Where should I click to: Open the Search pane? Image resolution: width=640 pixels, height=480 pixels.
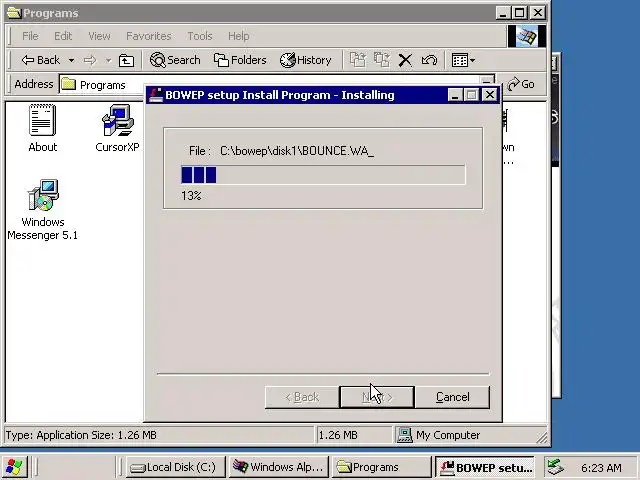175,60
